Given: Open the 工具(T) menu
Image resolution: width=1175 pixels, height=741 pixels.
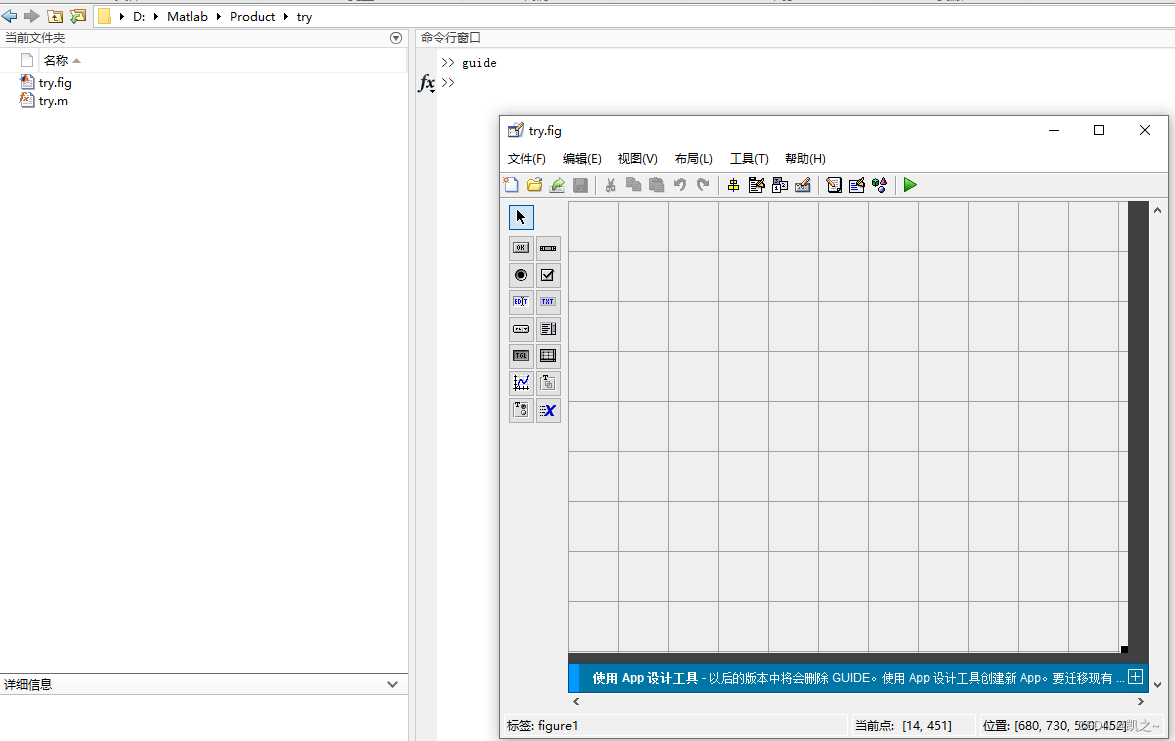Looking at the screenshot, I should point(749,159).
